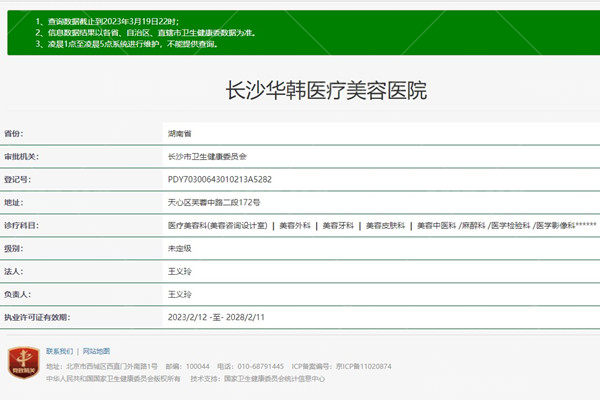Click notice line one about 2023年3月19日22时
Screen dimensions: 600x400
[108, 21]
